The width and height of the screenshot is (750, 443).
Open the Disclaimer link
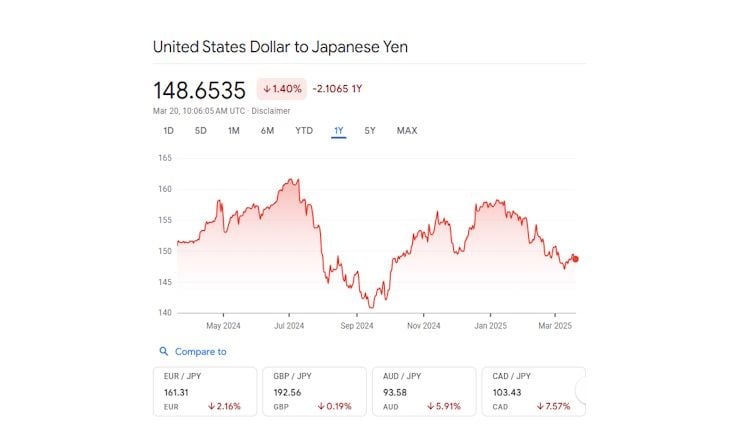tap(270, 111)
